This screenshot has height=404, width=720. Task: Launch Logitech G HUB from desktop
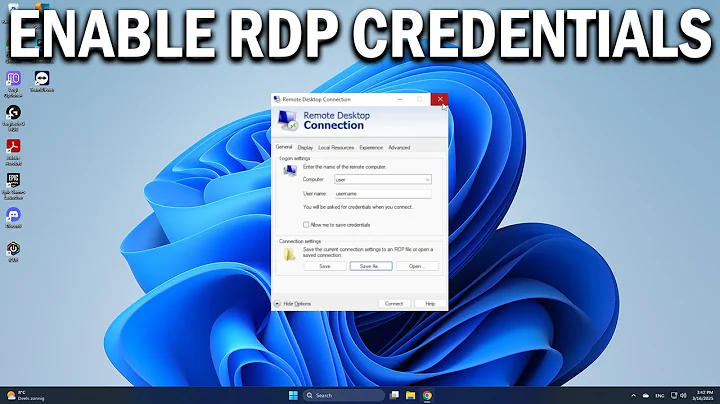[13, 118]
